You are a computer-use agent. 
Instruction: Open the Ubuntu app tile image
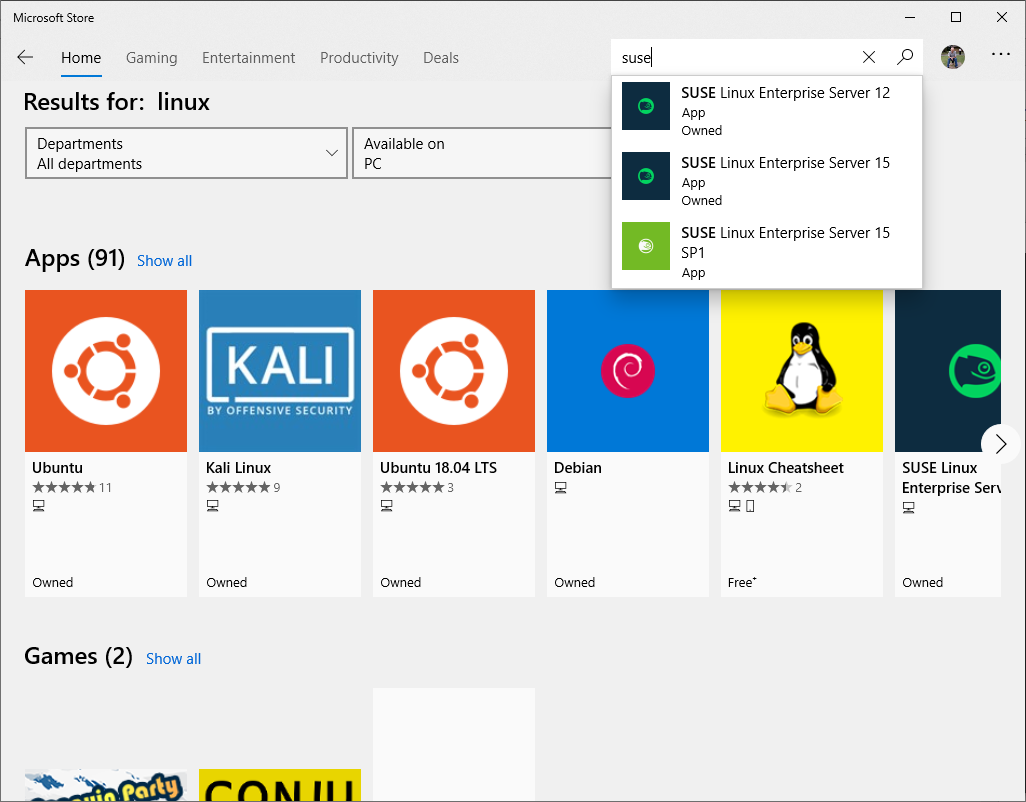pyautogui.click(x=106, y=371)
